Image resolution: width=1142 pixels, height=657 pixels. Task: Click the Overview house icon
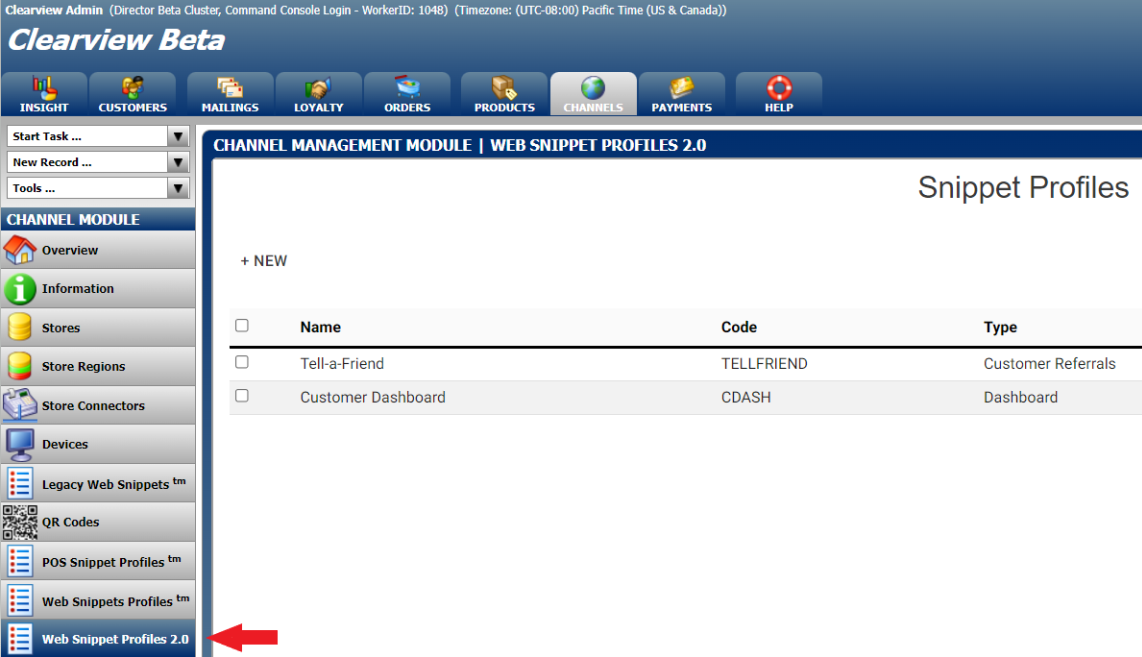(x=20, y=250)
